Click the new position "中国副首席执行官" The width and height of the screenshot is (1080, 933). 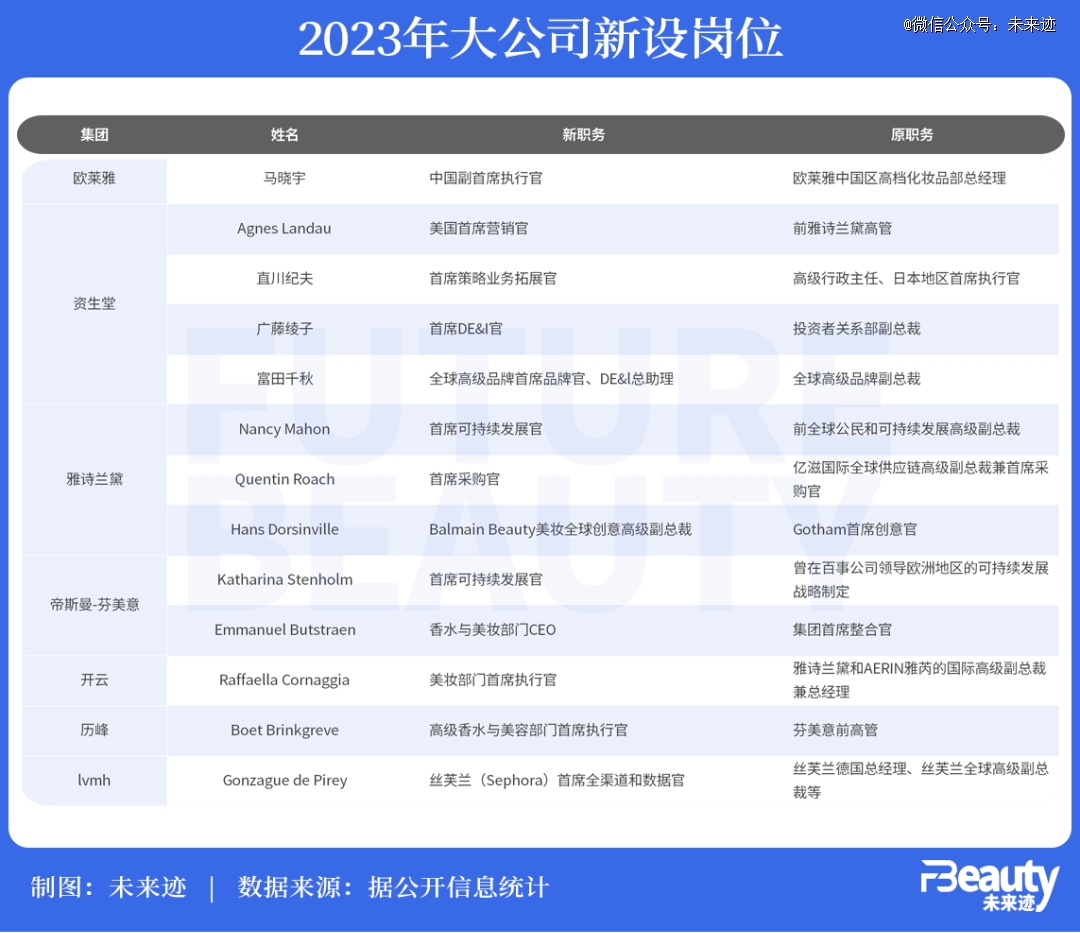486,178
